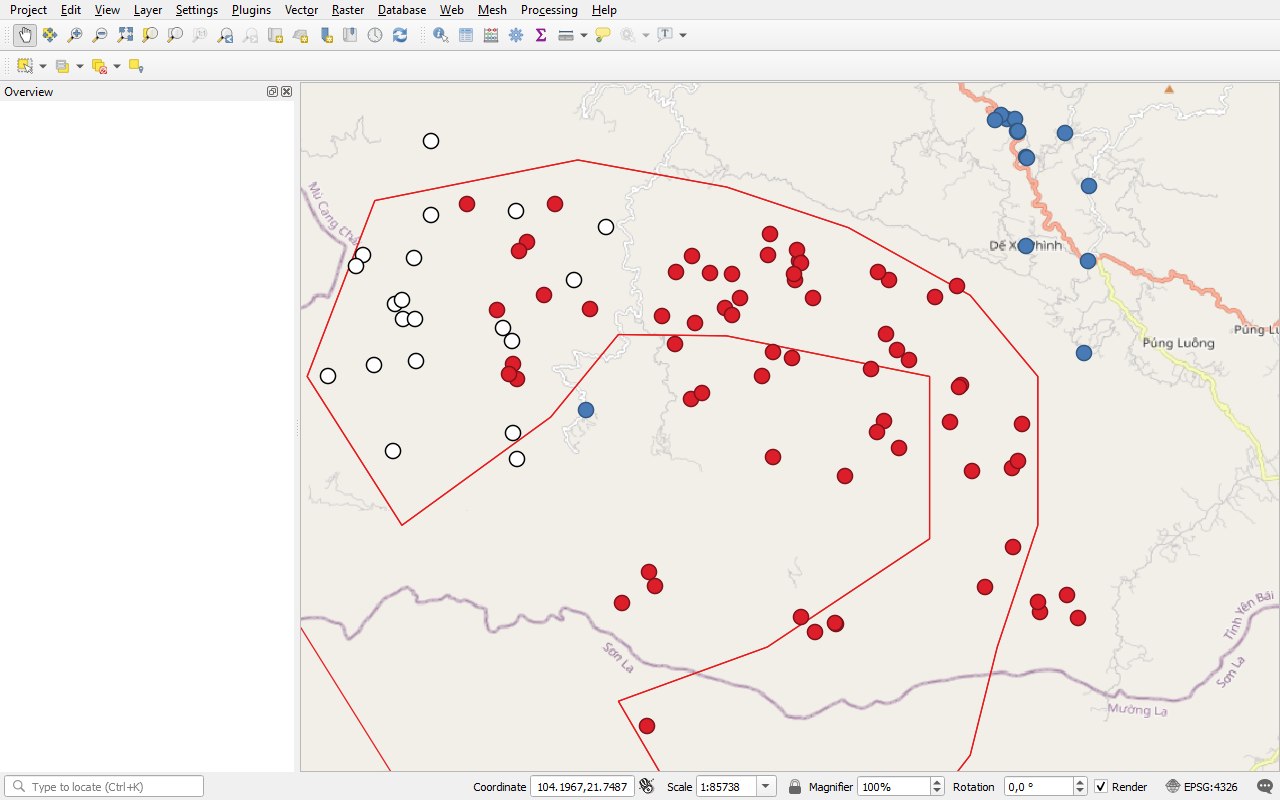The width and height of the screenshot is (1280, 800).
Task: Open the Raster menu
Action: (348, 10)
